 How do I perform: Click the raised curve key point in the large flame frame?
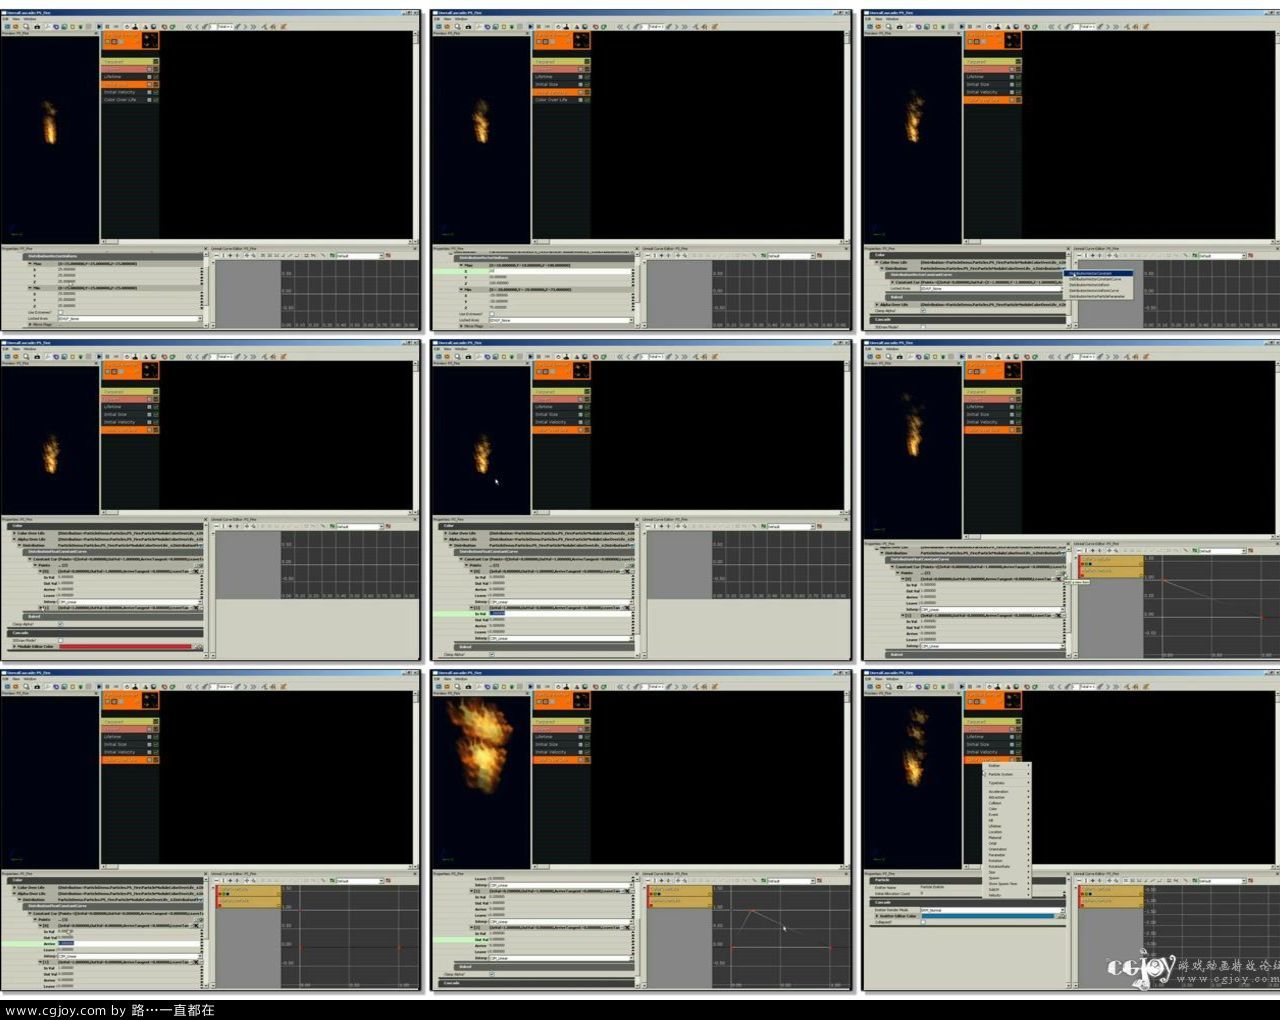tap(753, 910)
